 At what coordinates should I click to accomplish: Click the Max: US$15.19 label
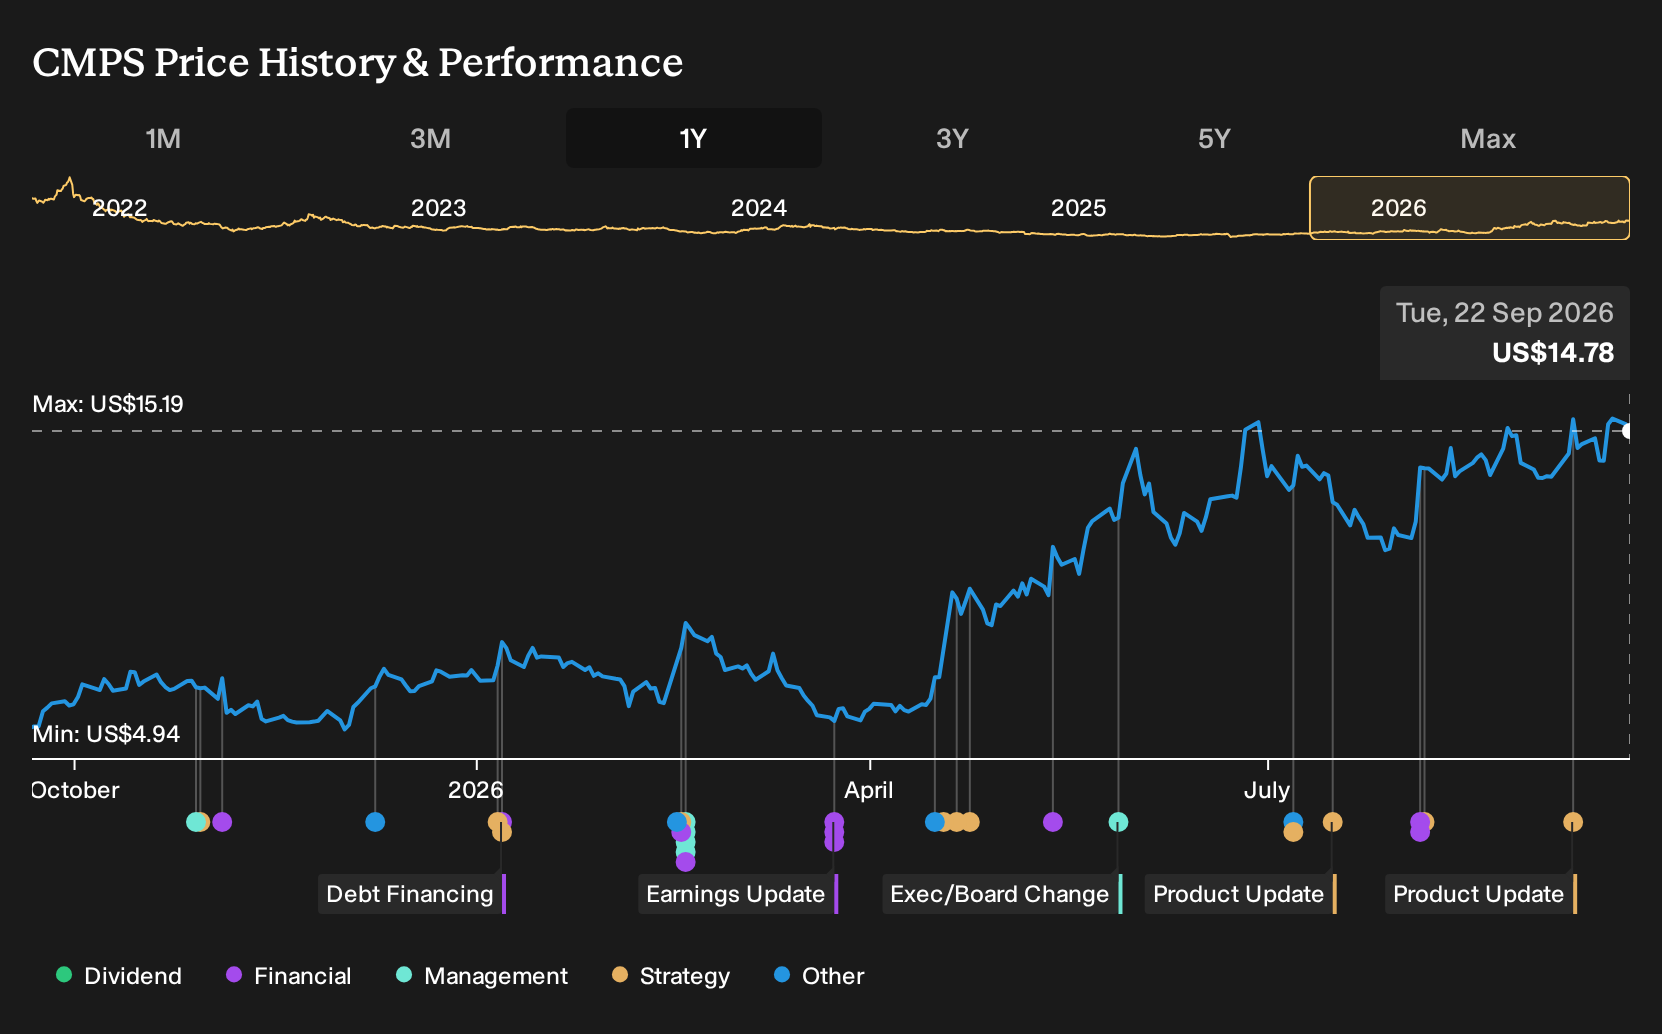point(108,404)
